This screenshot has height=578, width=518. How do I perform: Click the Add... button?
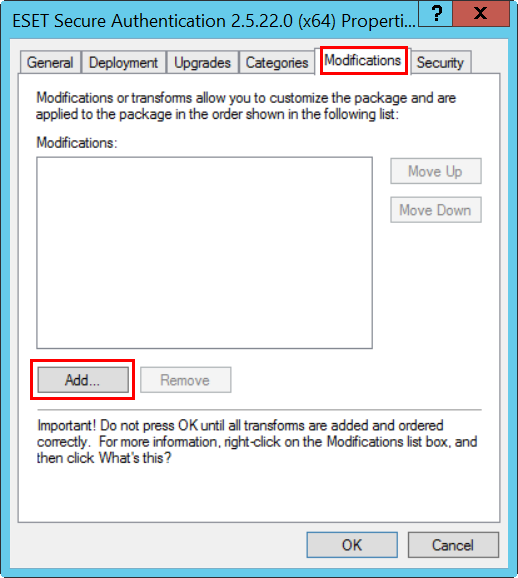pyautogui.click(x=83, y=380)
